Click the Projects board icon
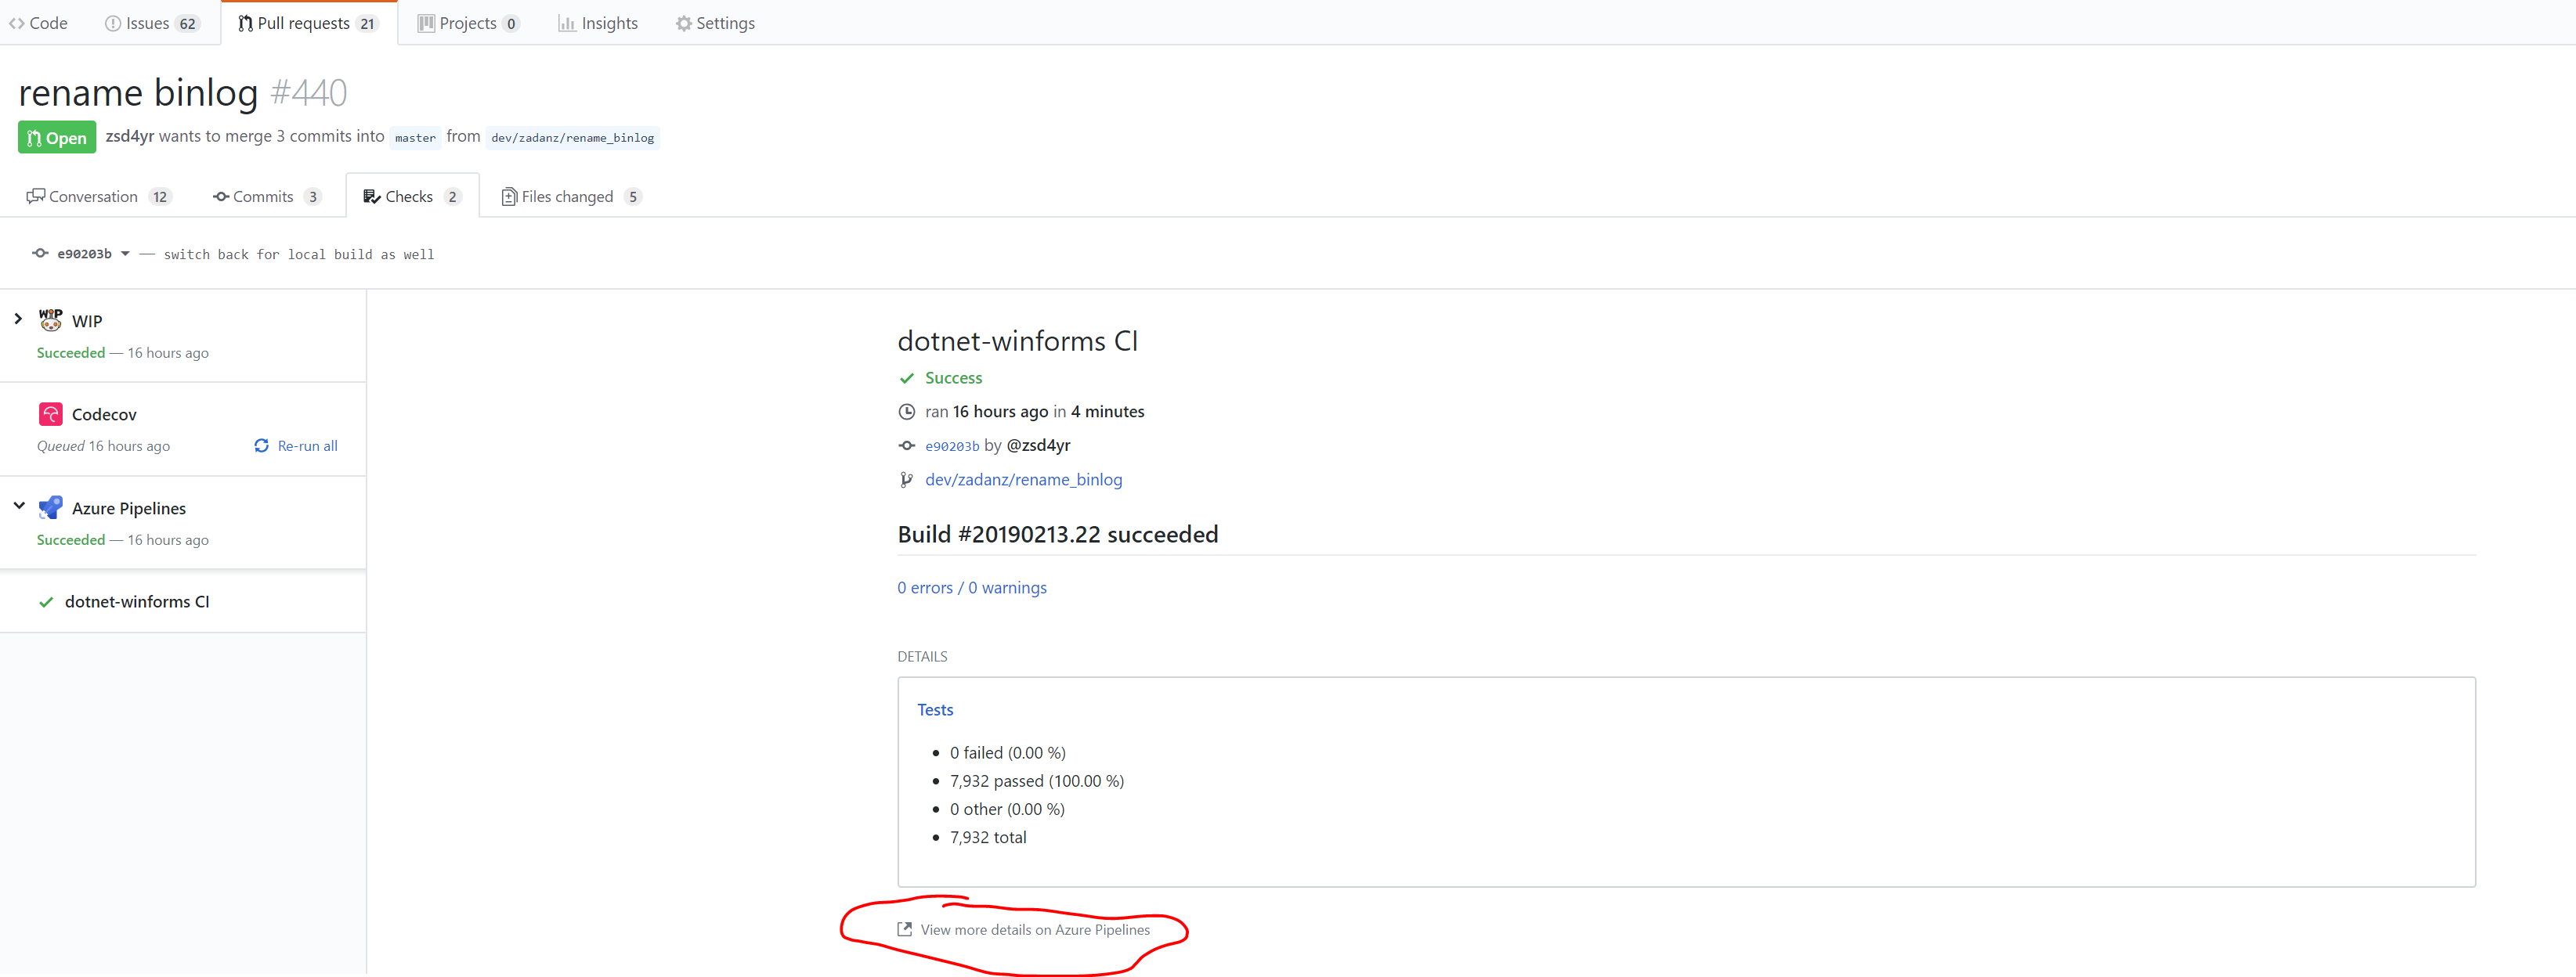The image size is (2576, 977). [x=426, y=23]
